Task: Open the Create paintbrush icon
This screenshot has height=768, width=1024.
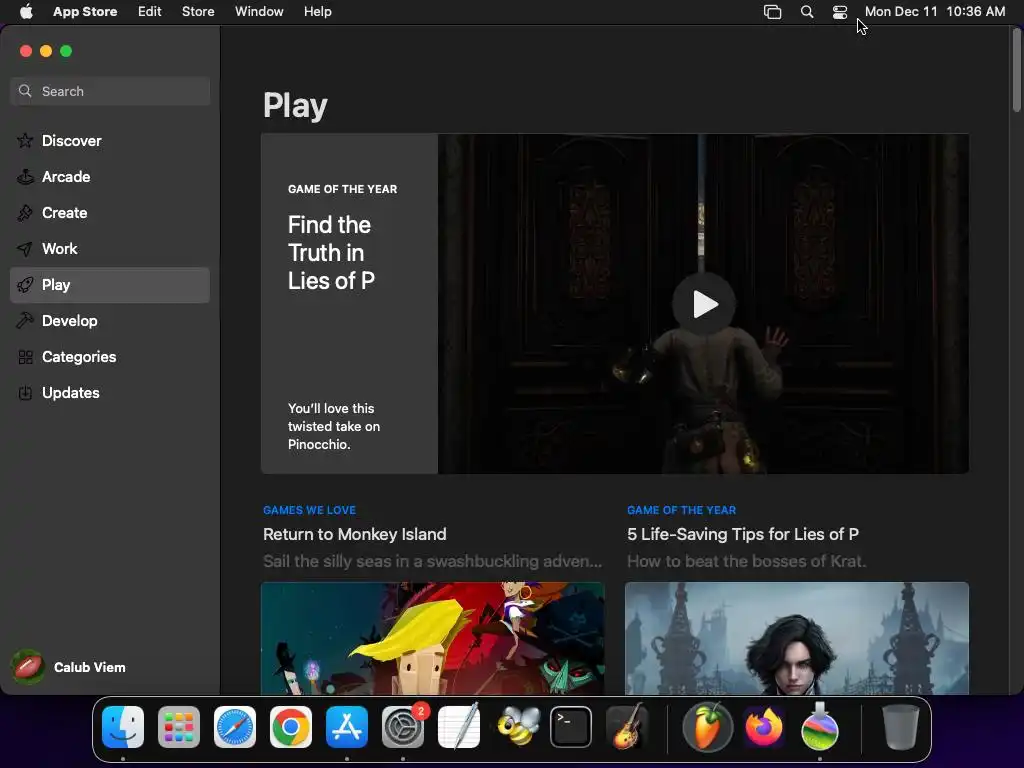Action: pos(25,213)
